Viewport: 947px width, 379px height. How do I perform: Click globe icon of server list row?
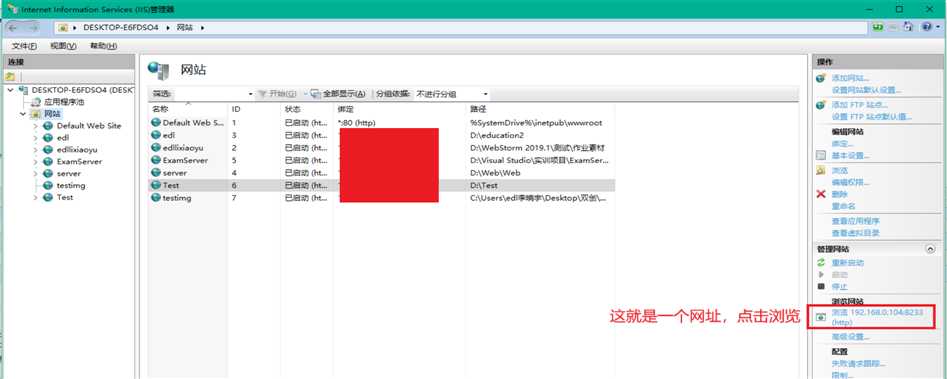(156, 173)
